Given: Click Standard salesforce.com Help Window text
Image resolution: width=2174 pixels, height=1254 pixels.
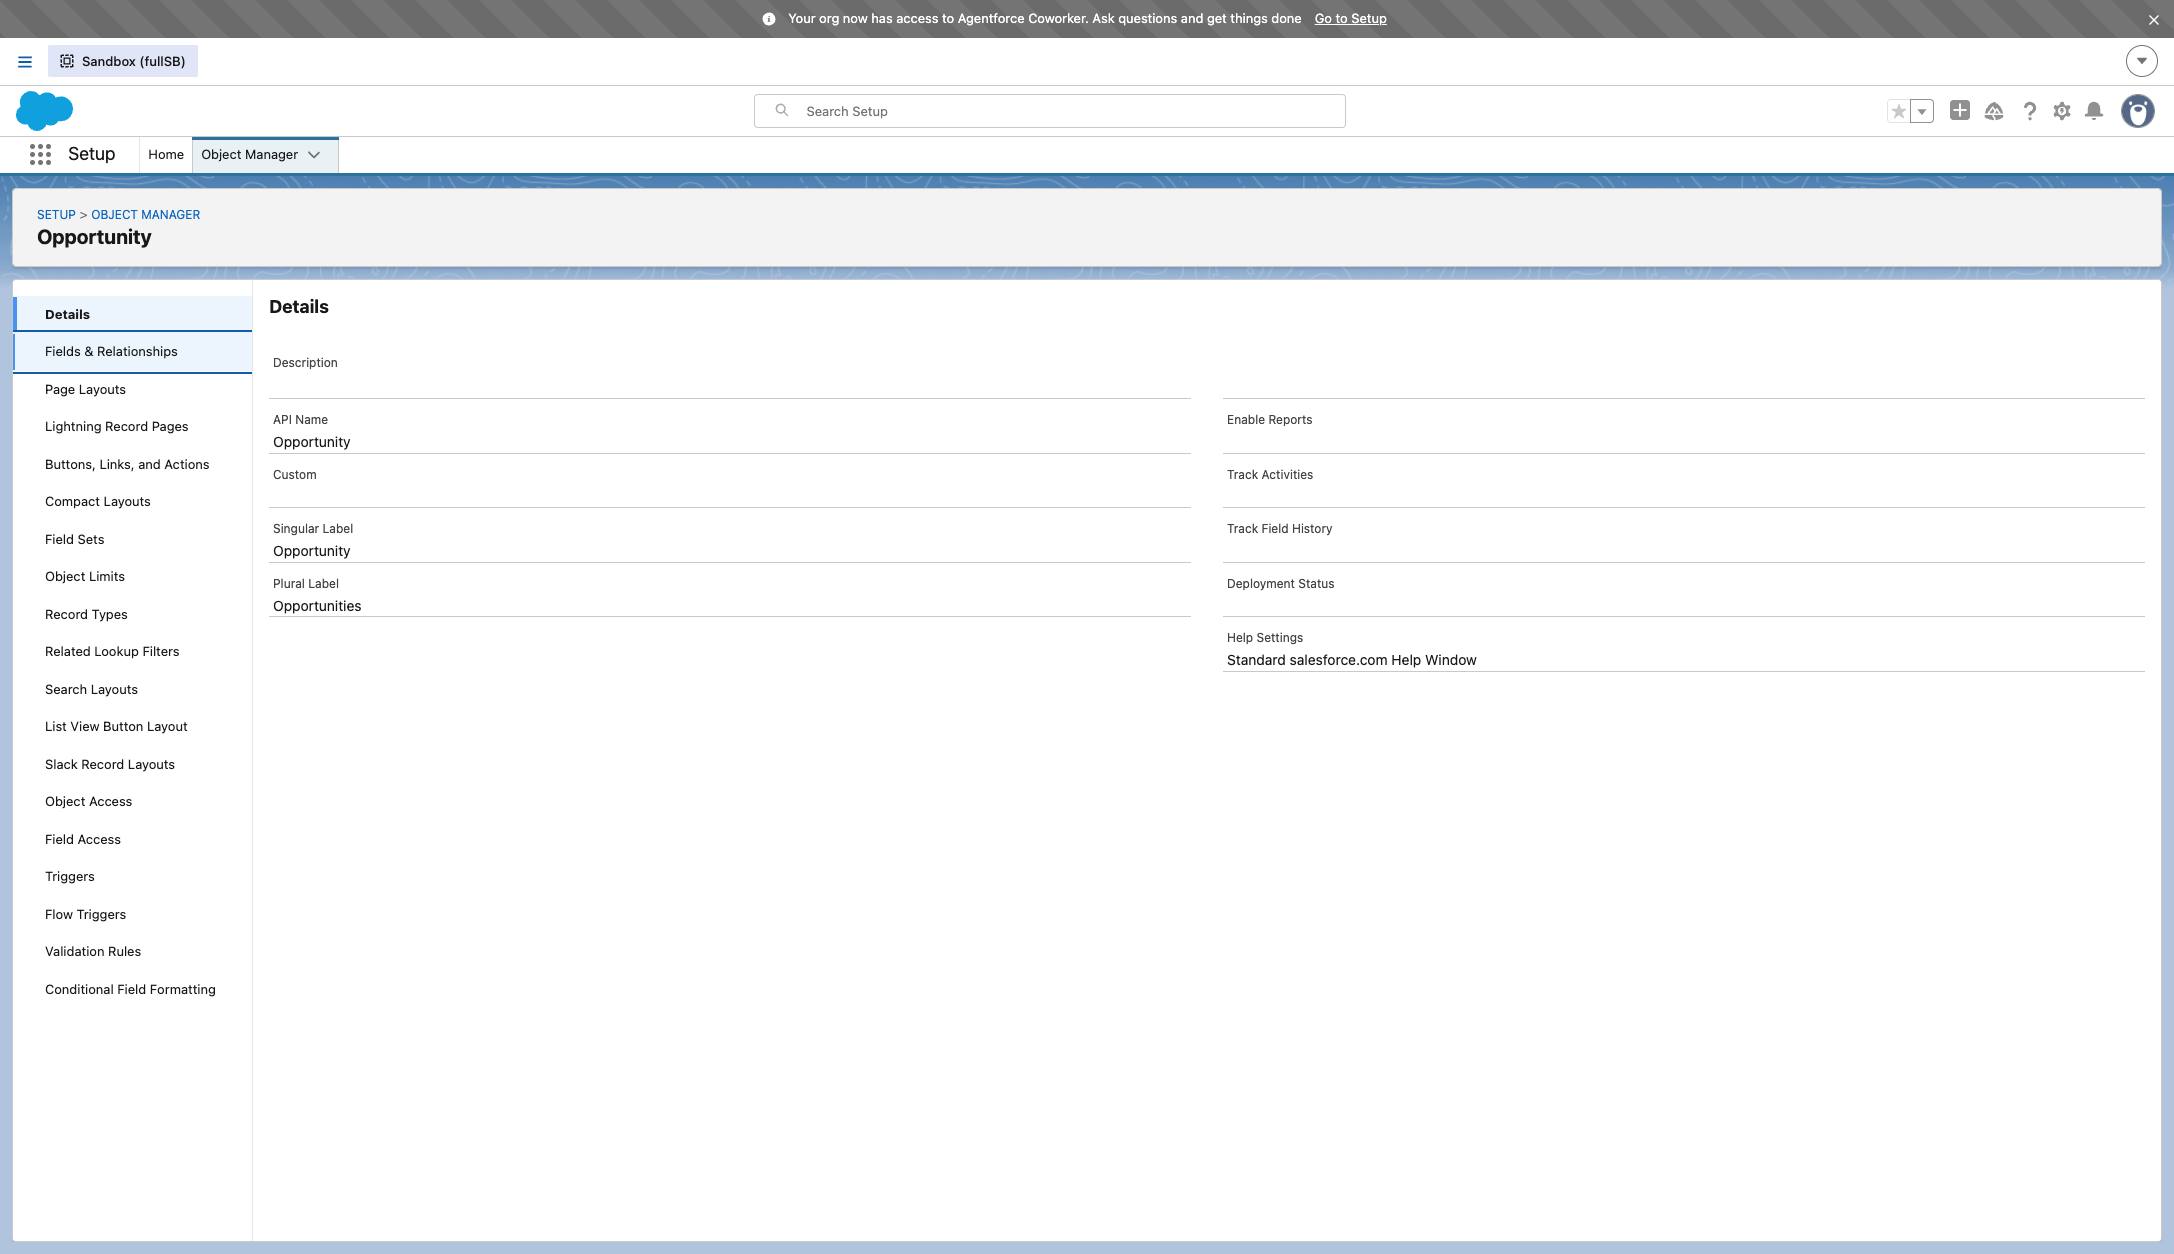Looking at the screenshot, I should point(1351,660).
